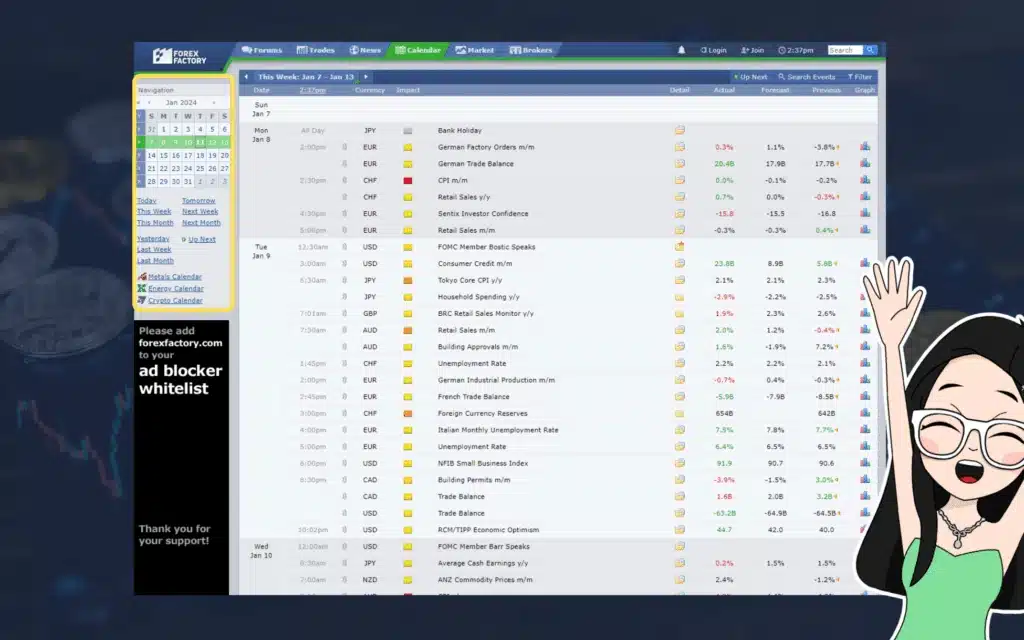The width and height of the screenshot is (1024, 640).
Task: Select the Calendar tab
Action: pos(418,50)
